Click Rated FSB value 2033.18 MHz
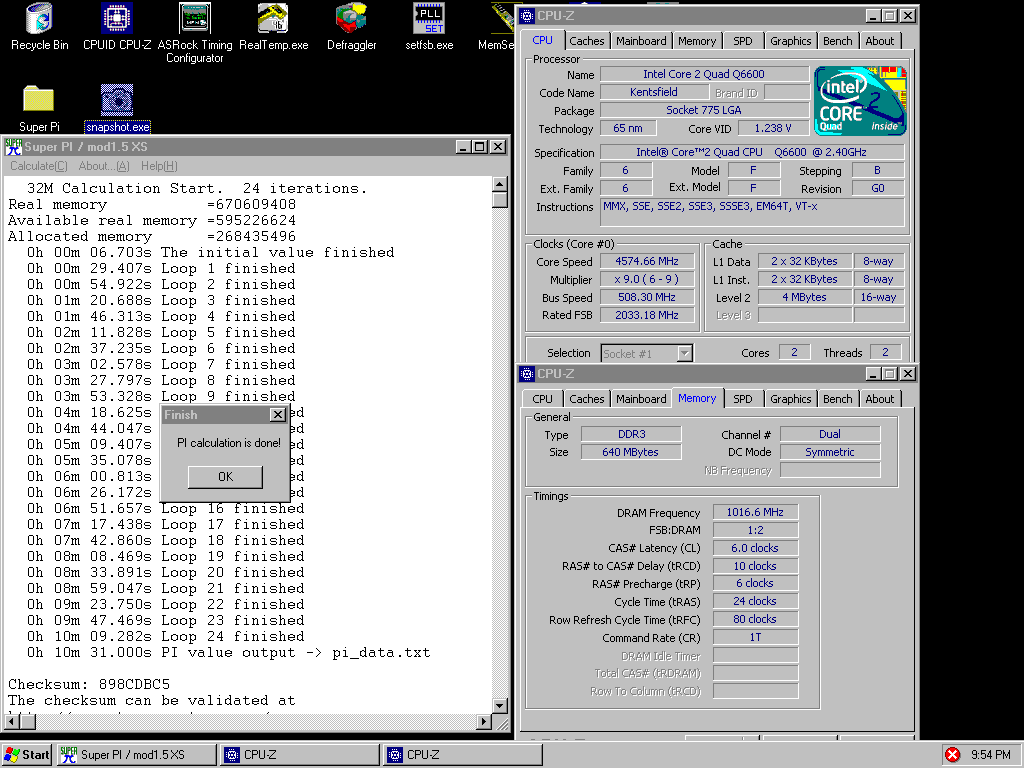 647,315
